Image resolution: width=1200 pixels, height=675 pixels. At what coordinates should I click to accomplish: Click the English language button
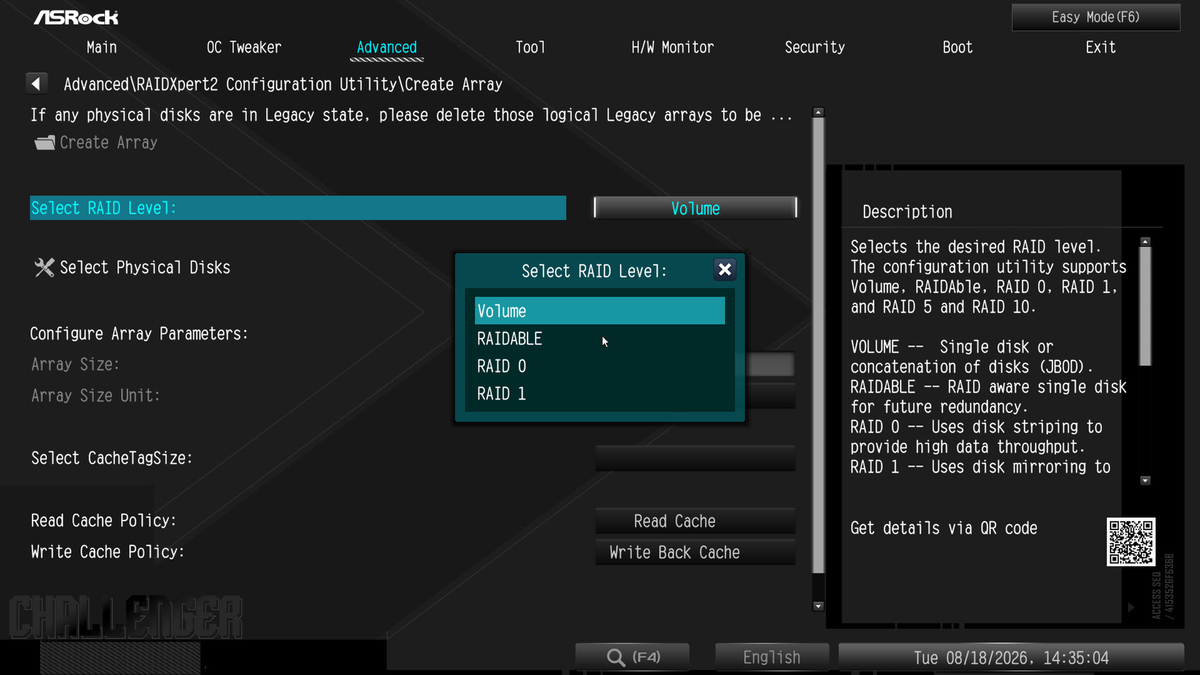coord(772,657)
